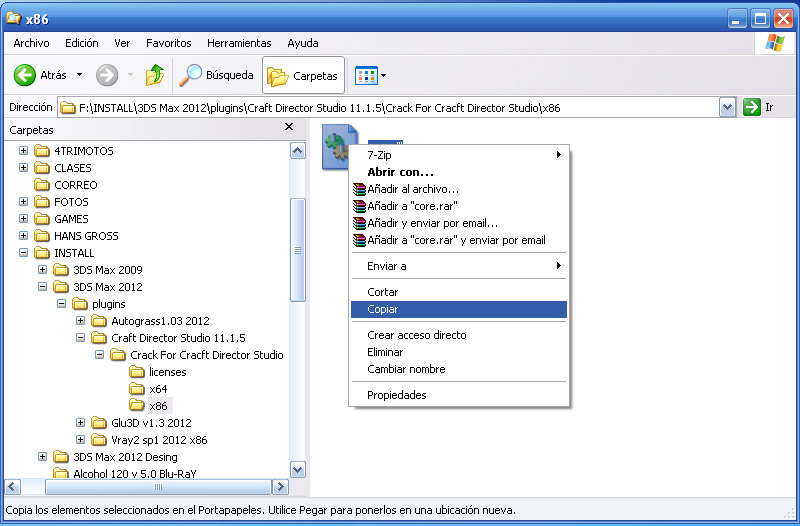The height and width of the screenshot is (526, 800).
Task: Open the Views icon in toolbar
Action: tap(366, 76)
